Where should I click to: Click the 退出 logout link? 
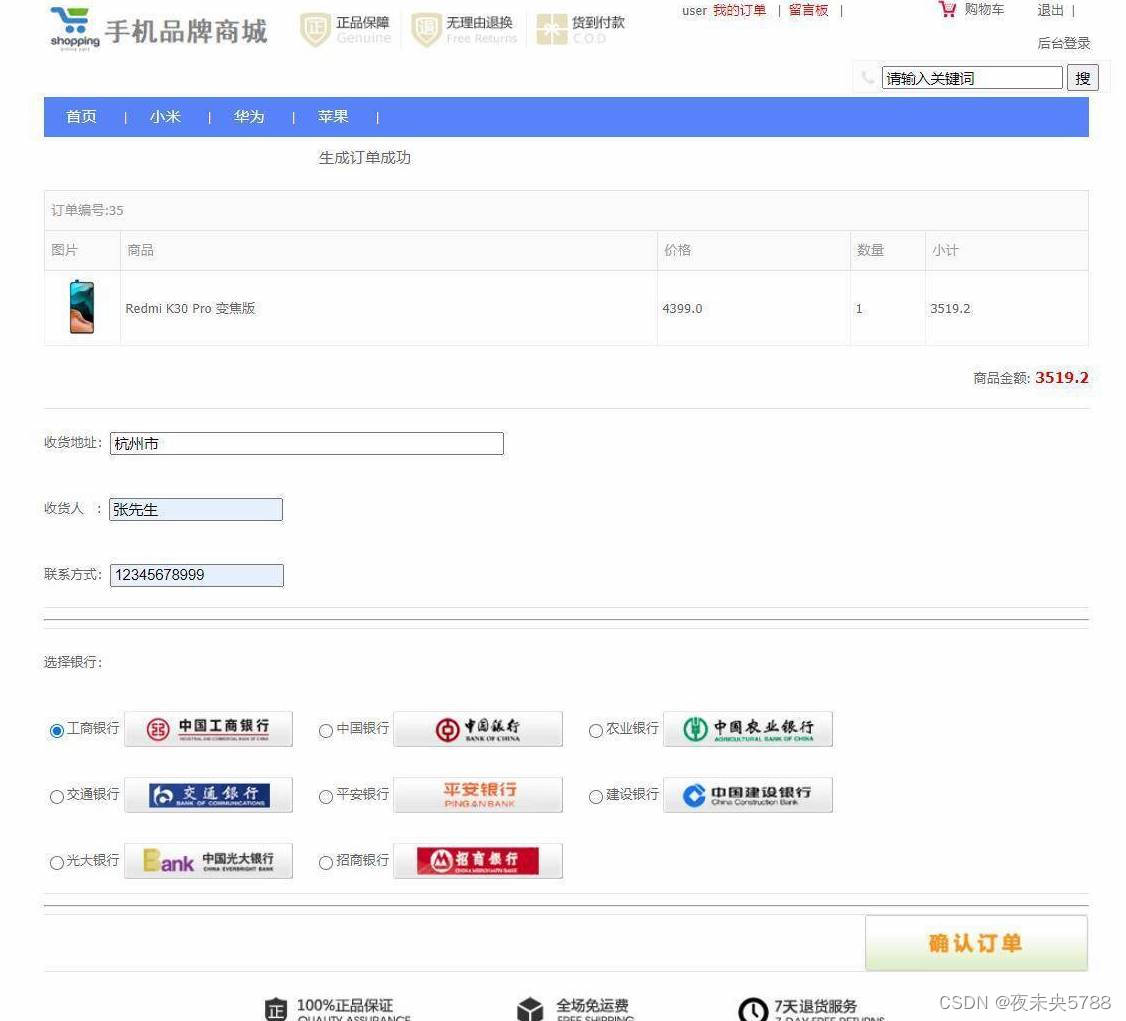1050,10
